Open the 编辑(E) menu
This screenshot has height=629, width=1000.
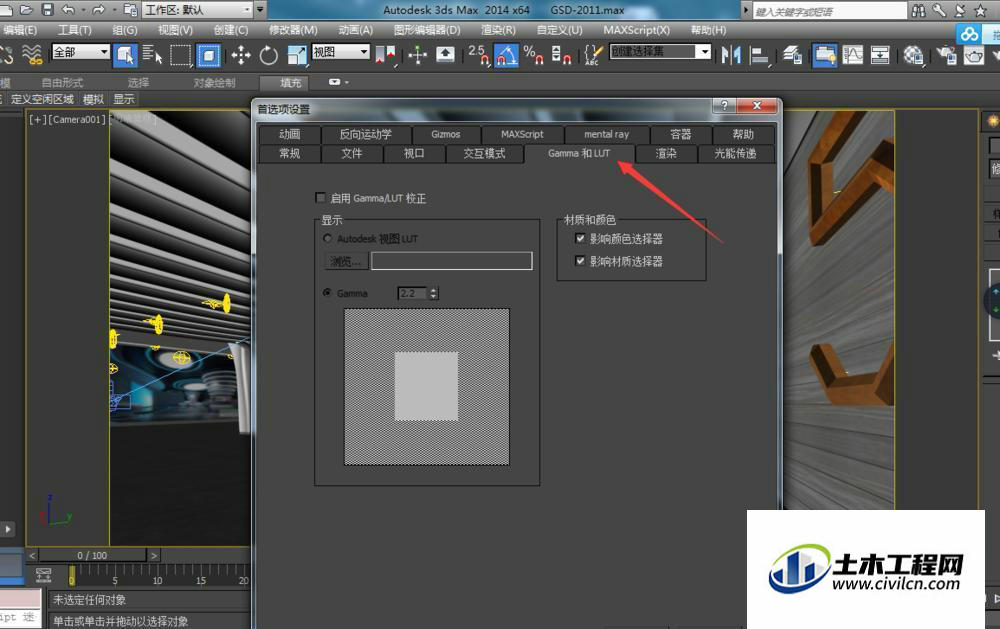pyautogui.click(x=19, y=30)
